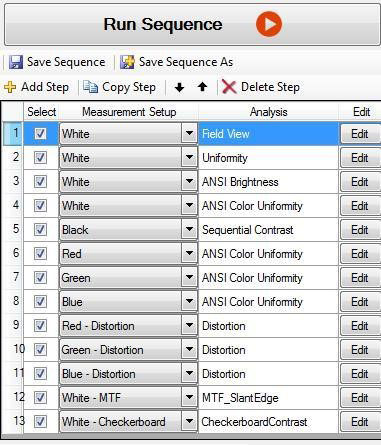This screenshot has width=381, height=445.
Task: Disable the checkbox for step 13 Checkerboard
Action: [x=40, y=422]
